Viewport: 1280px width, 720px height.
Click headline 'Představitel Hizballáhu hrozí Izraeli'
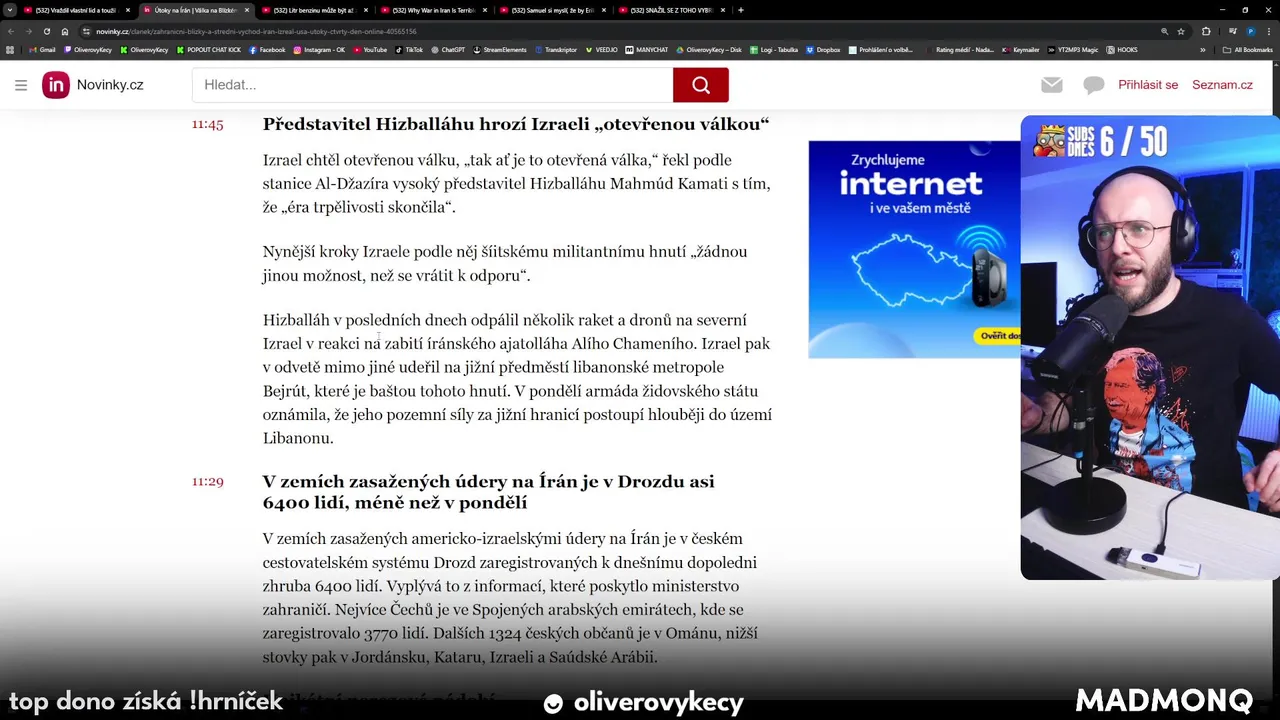[516, 124]
